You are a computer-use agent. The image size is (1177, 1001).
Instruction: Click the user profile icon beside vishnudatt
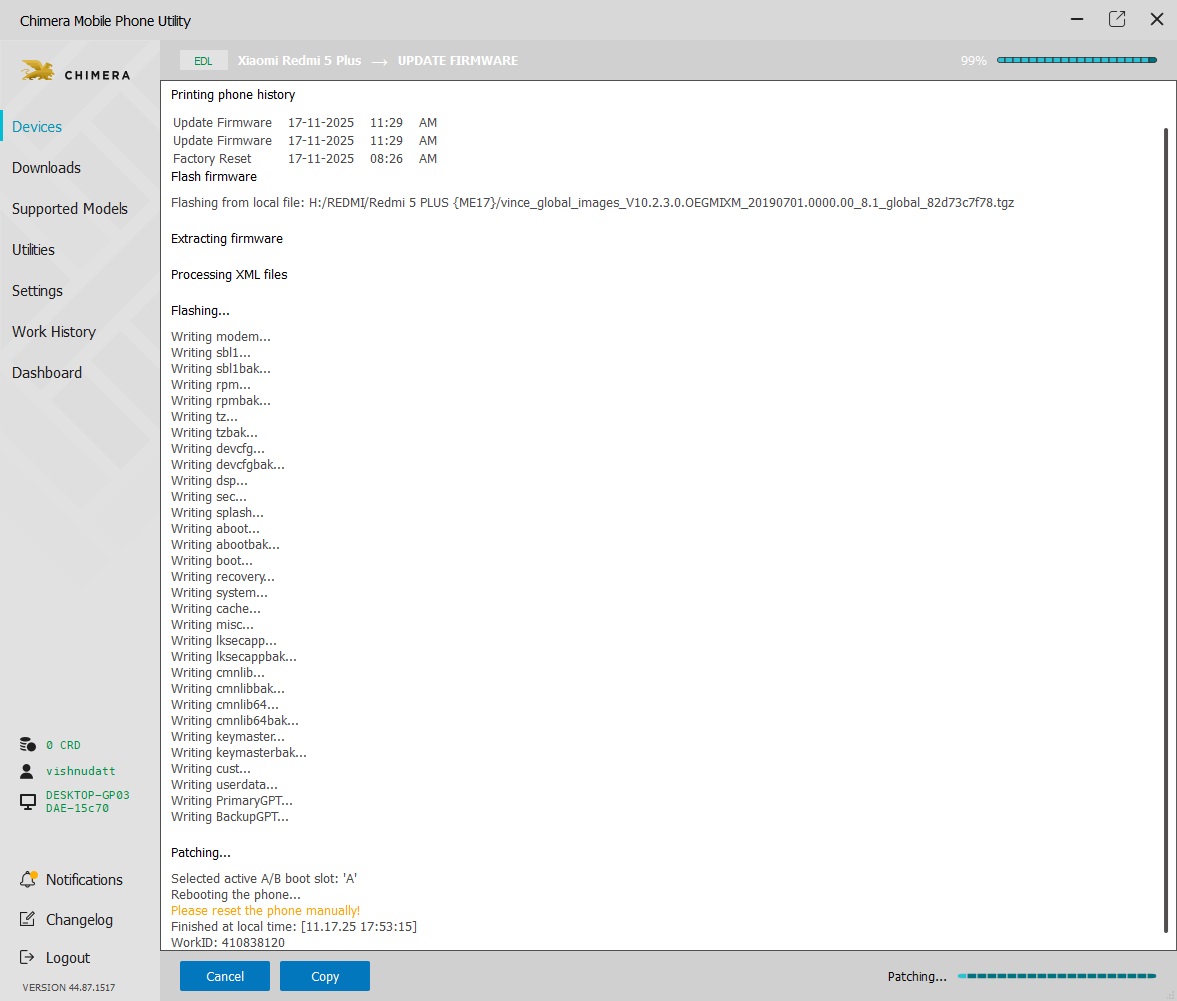coord(27,771)
